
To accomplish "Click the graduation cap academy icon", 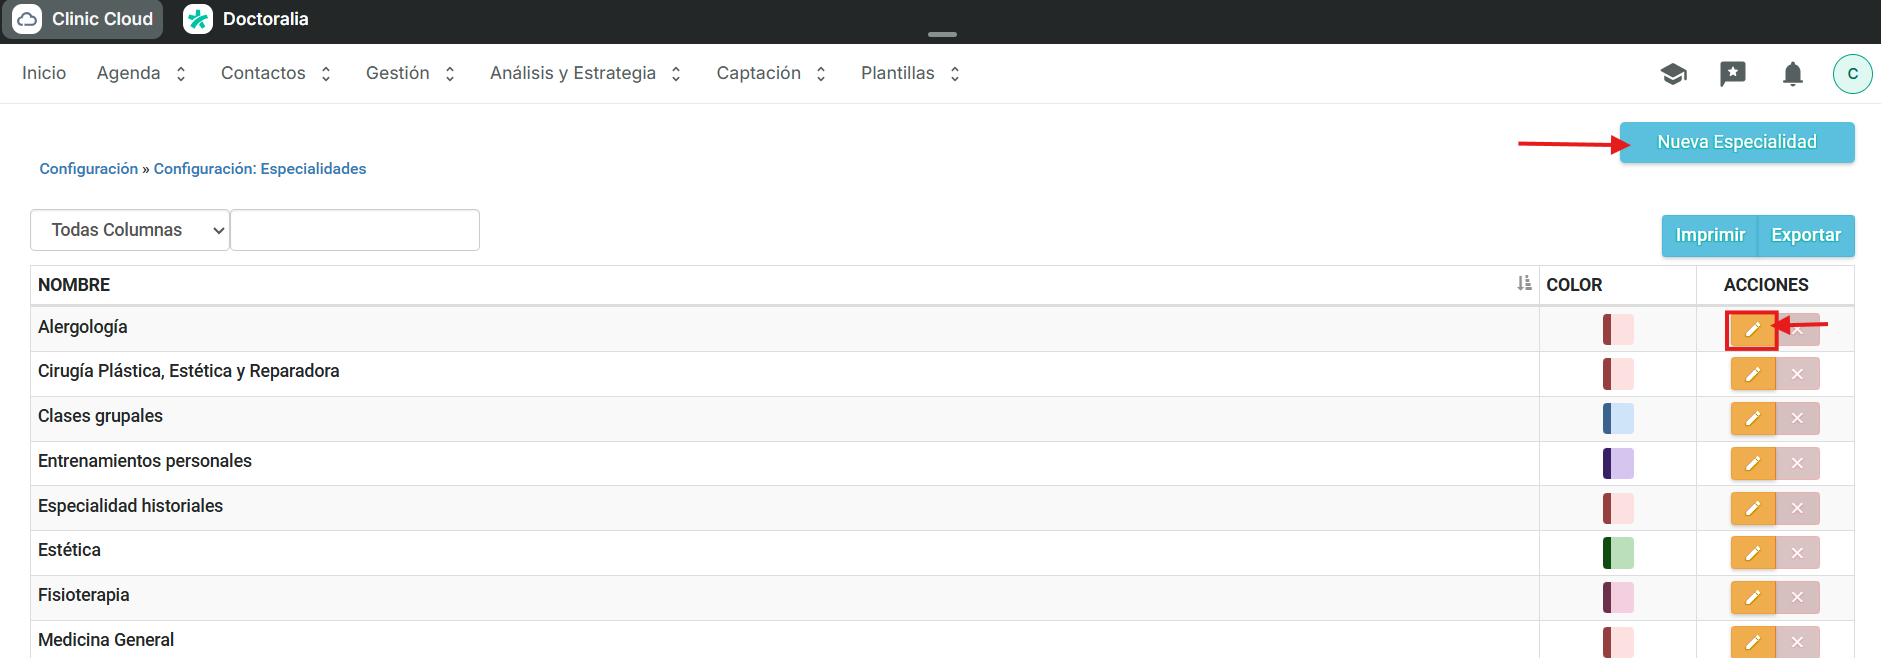I will pos(1673,74).
